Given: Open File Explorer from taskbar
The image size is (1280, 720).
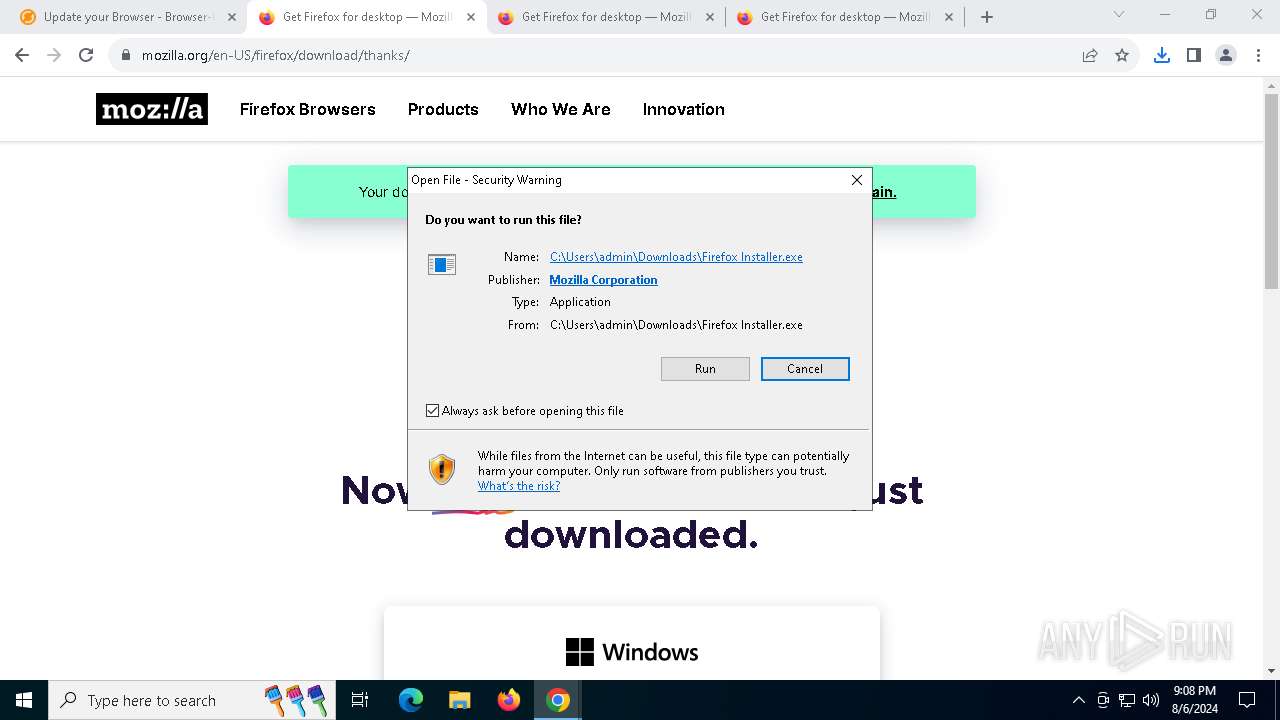Looking at the screenshot, I should click(x=460, y=700).
